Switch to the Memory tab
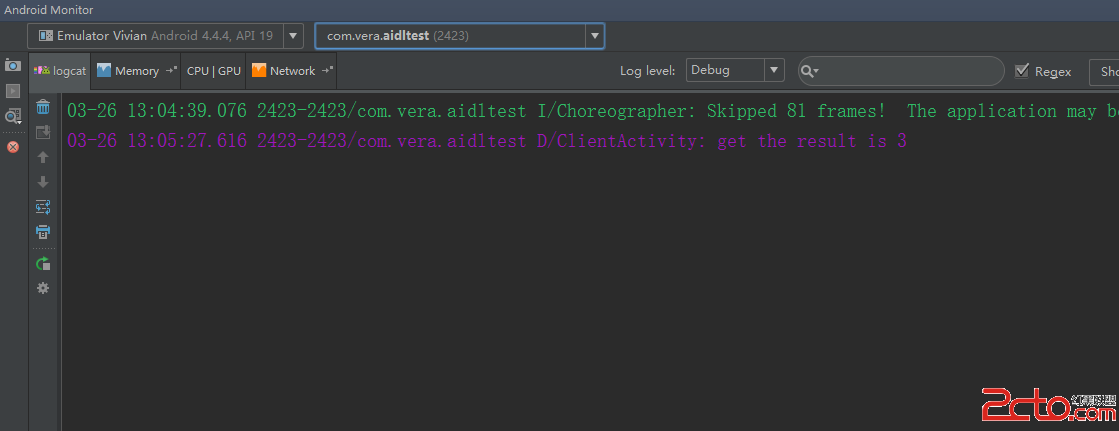This screenshot has width=1119, height=431. click(136, 71)
